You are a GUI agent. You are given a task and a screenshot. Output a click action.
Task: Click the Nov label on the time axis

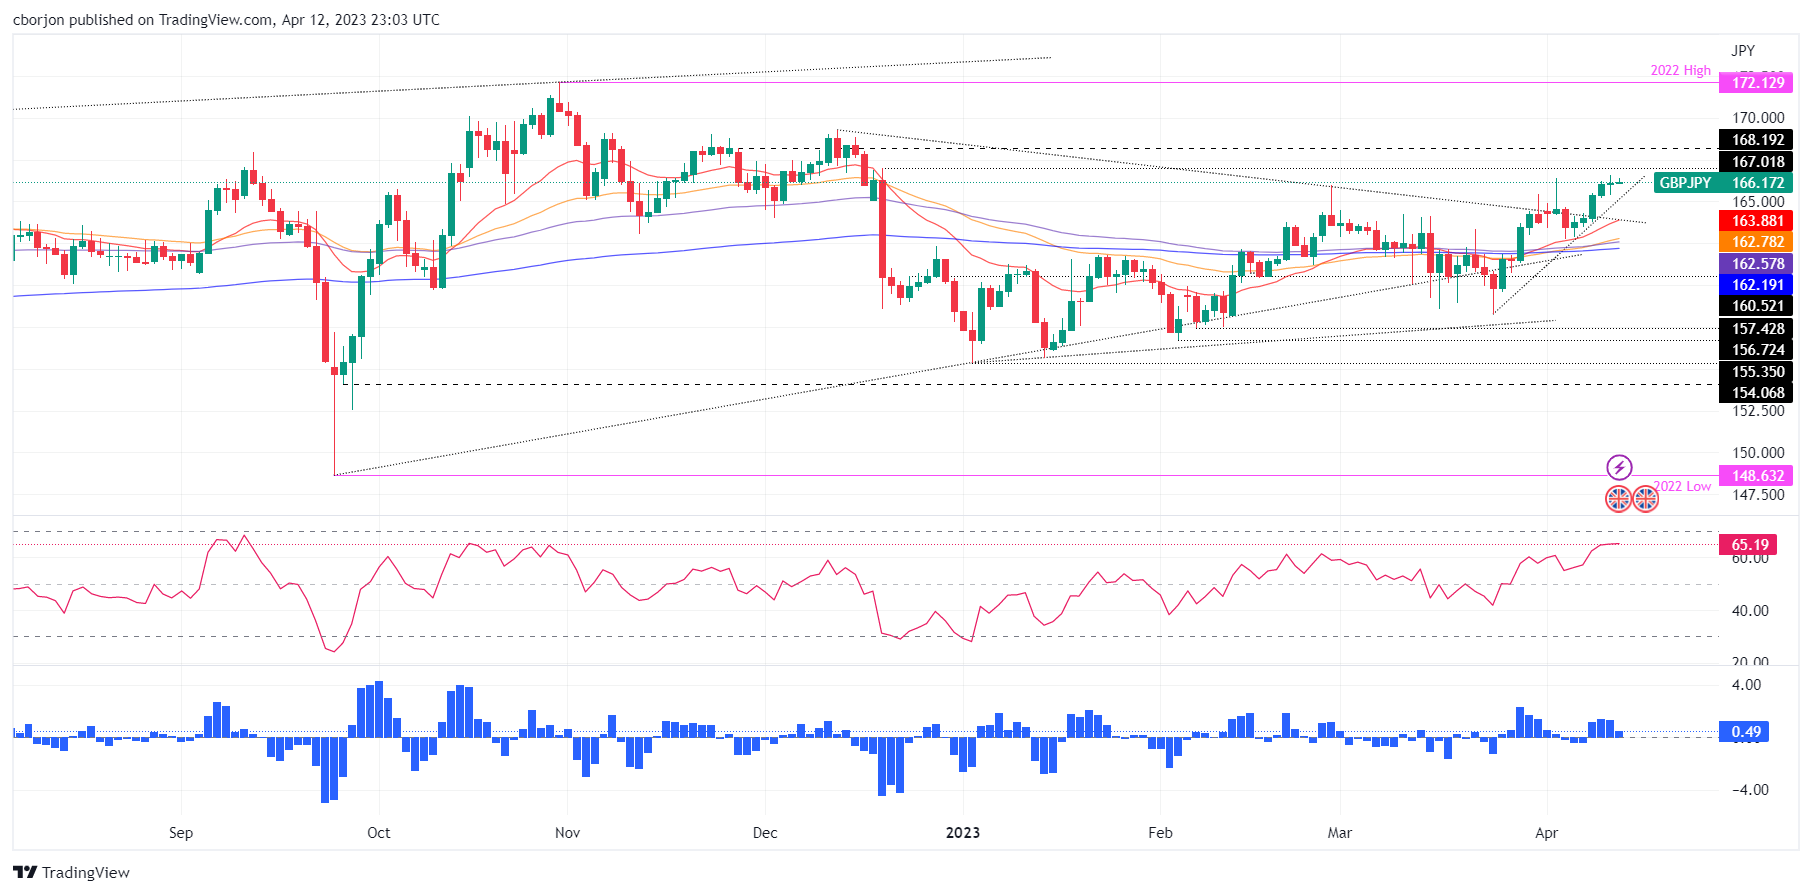(567, 833)
